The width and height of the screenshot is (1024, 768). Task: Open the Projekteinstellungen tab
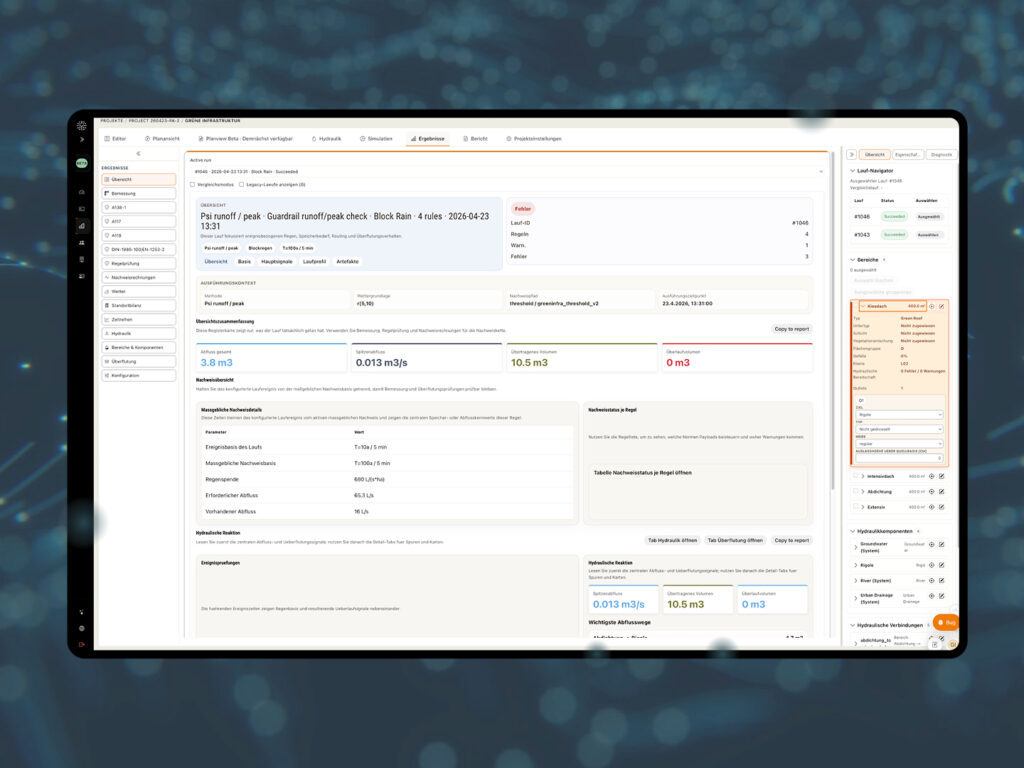point(534,139)
